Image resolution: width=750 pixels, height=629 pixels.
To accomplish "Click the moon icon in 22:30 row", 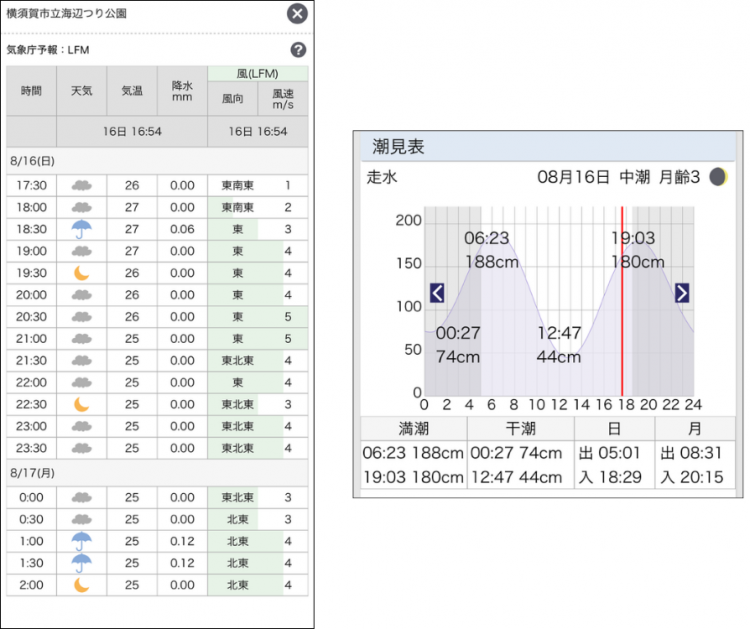I will click(82, 405).
